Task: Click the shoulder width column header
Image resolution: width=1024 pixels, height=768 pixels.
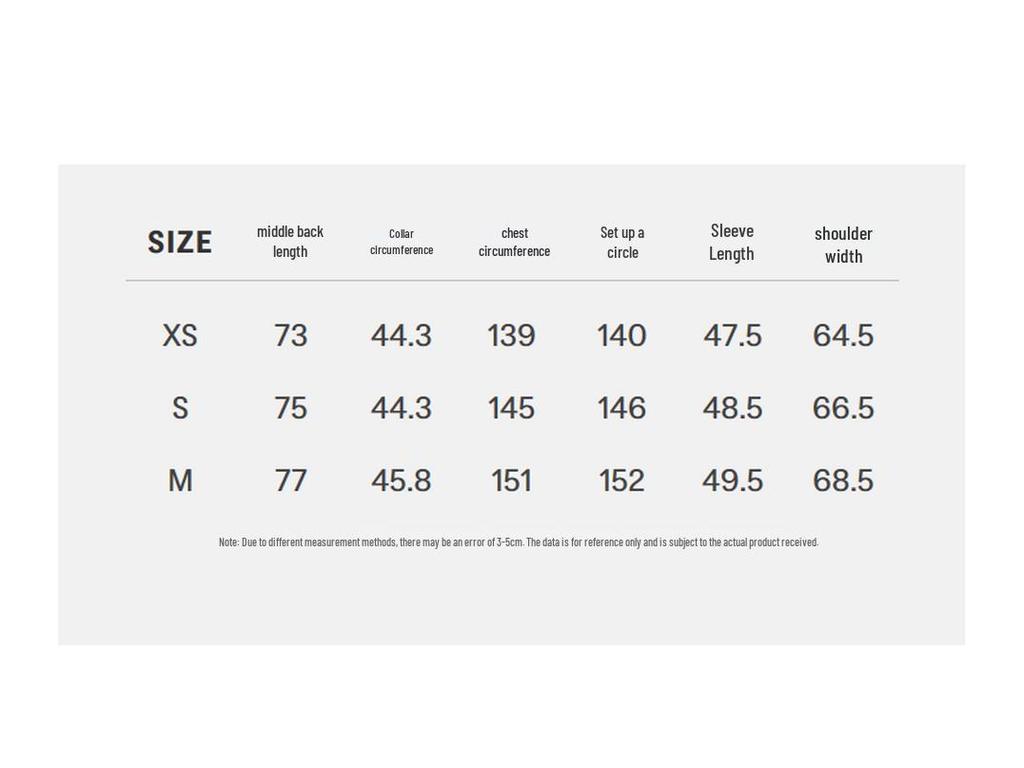Action: [x=843, y=244]
